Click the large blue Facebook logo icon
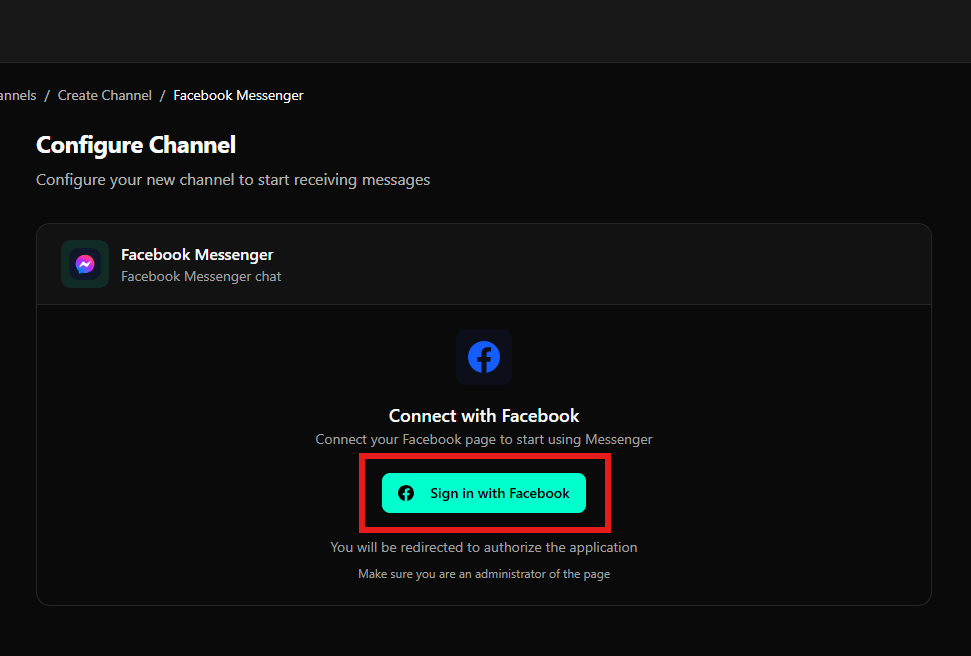 coord(484,357)
